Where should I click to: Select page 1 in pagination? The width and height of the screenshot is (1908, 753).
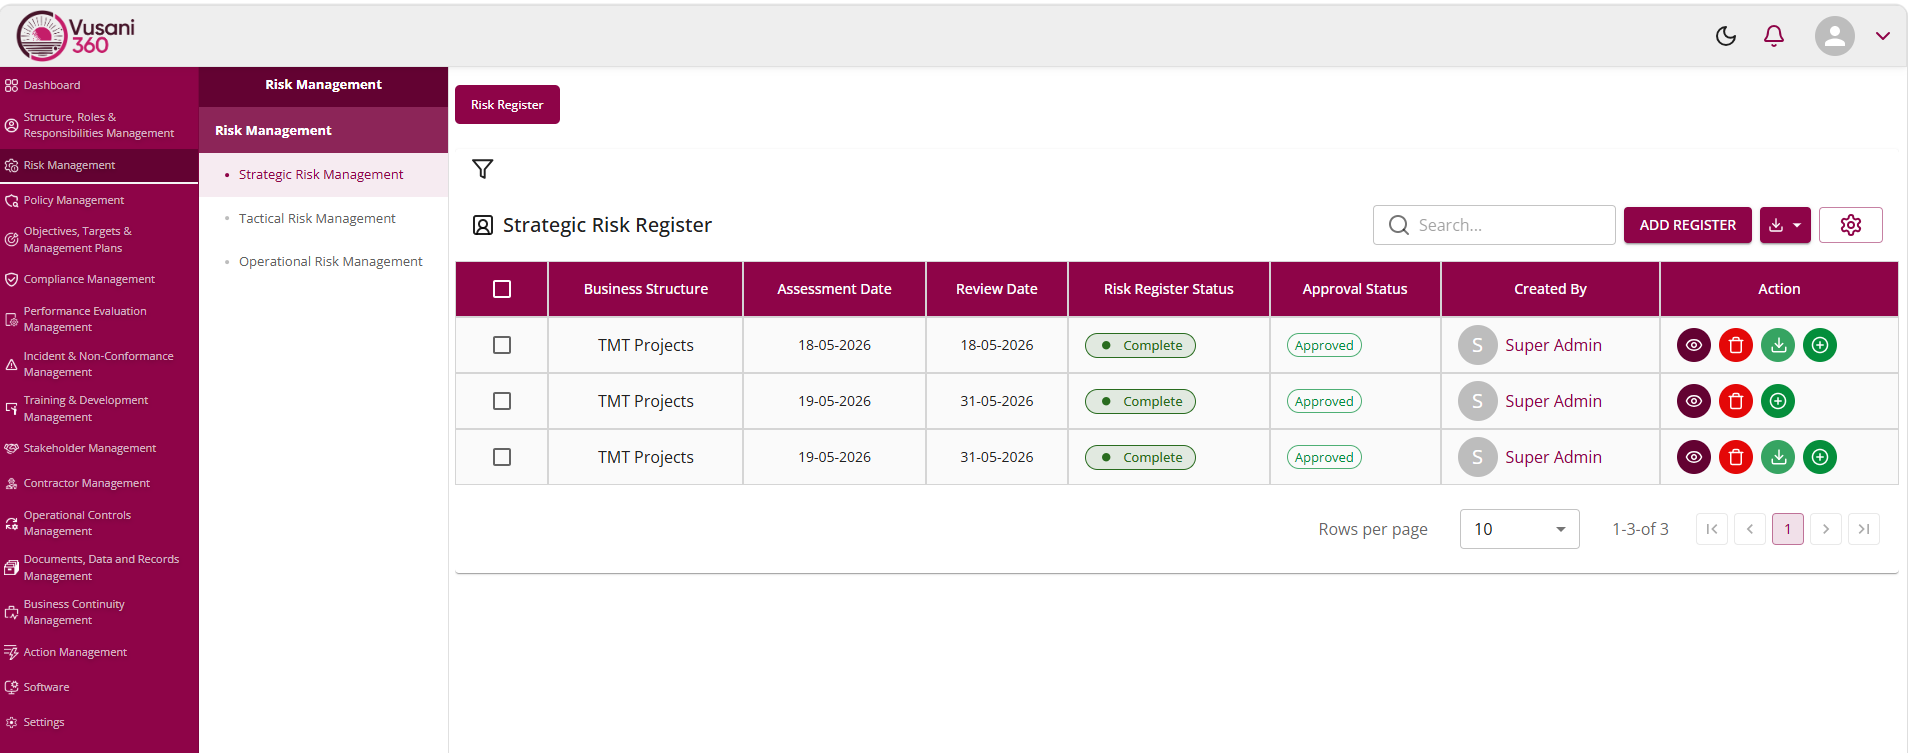[x=1788, y=529]
